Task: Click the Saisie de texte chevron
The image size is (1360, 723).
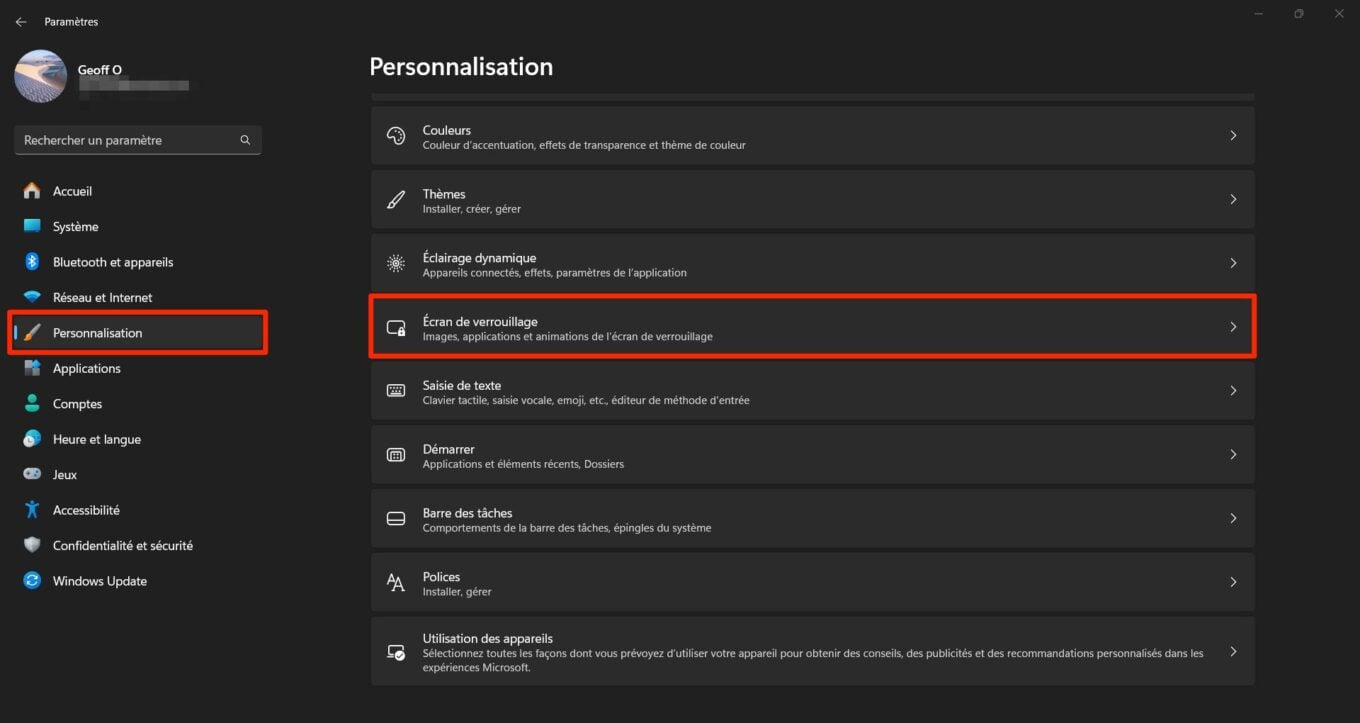Action: [x=1233, y=391]
